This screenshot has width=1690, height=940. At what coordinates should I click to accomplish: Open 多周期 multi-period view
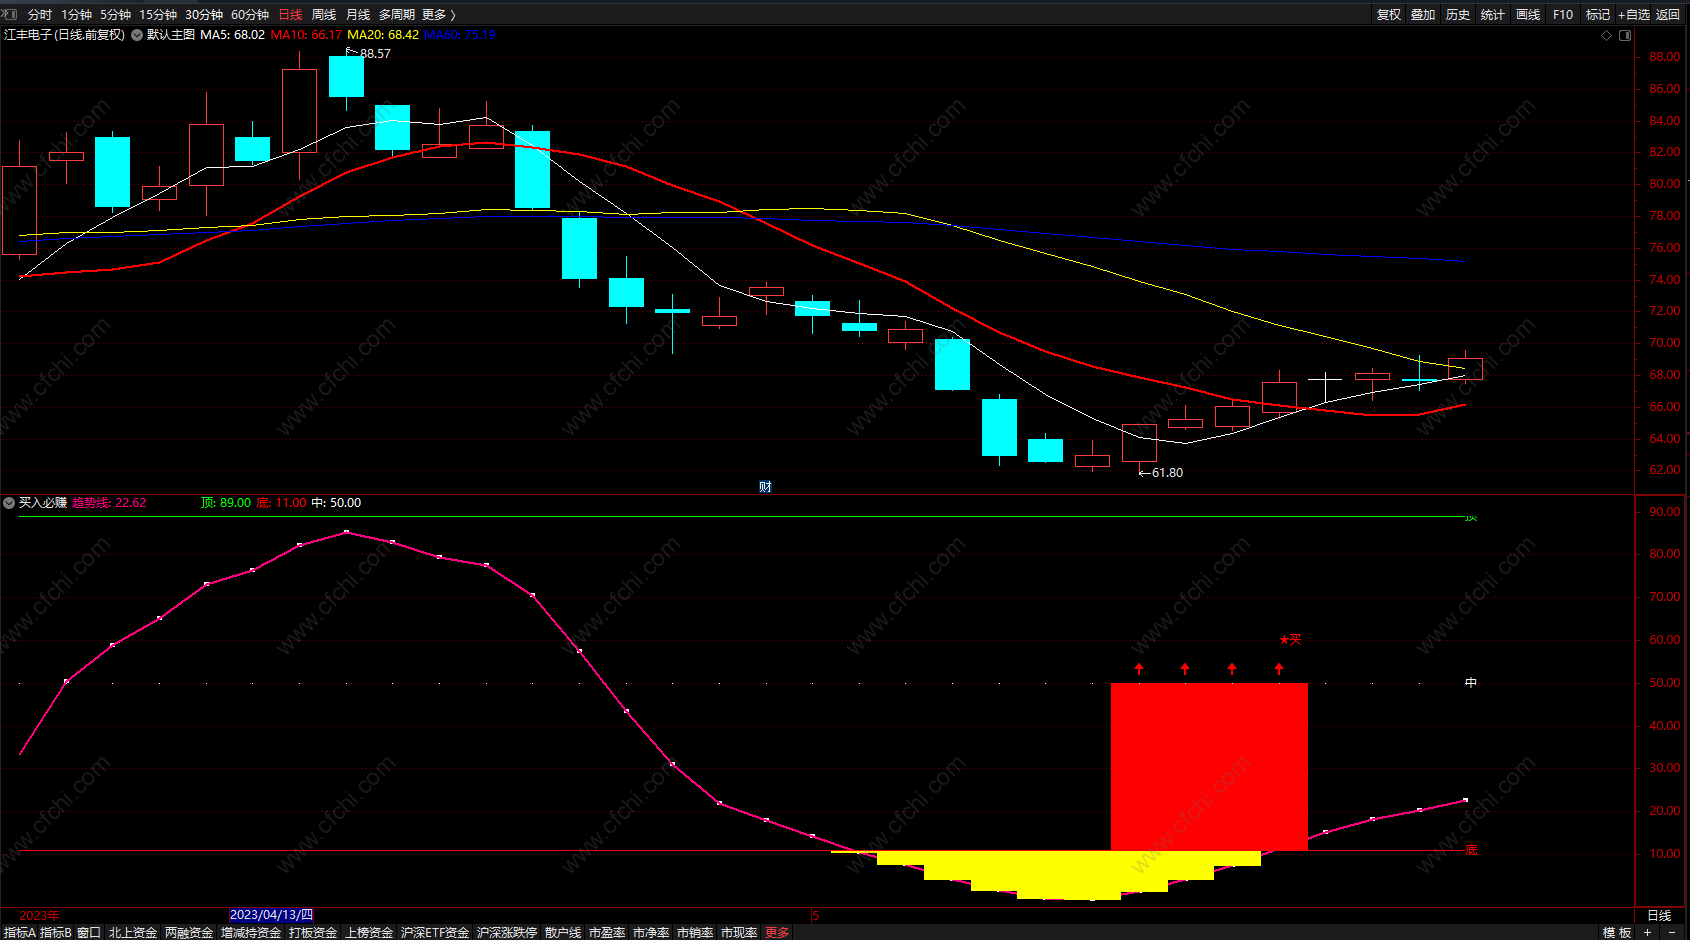[397, 14]
